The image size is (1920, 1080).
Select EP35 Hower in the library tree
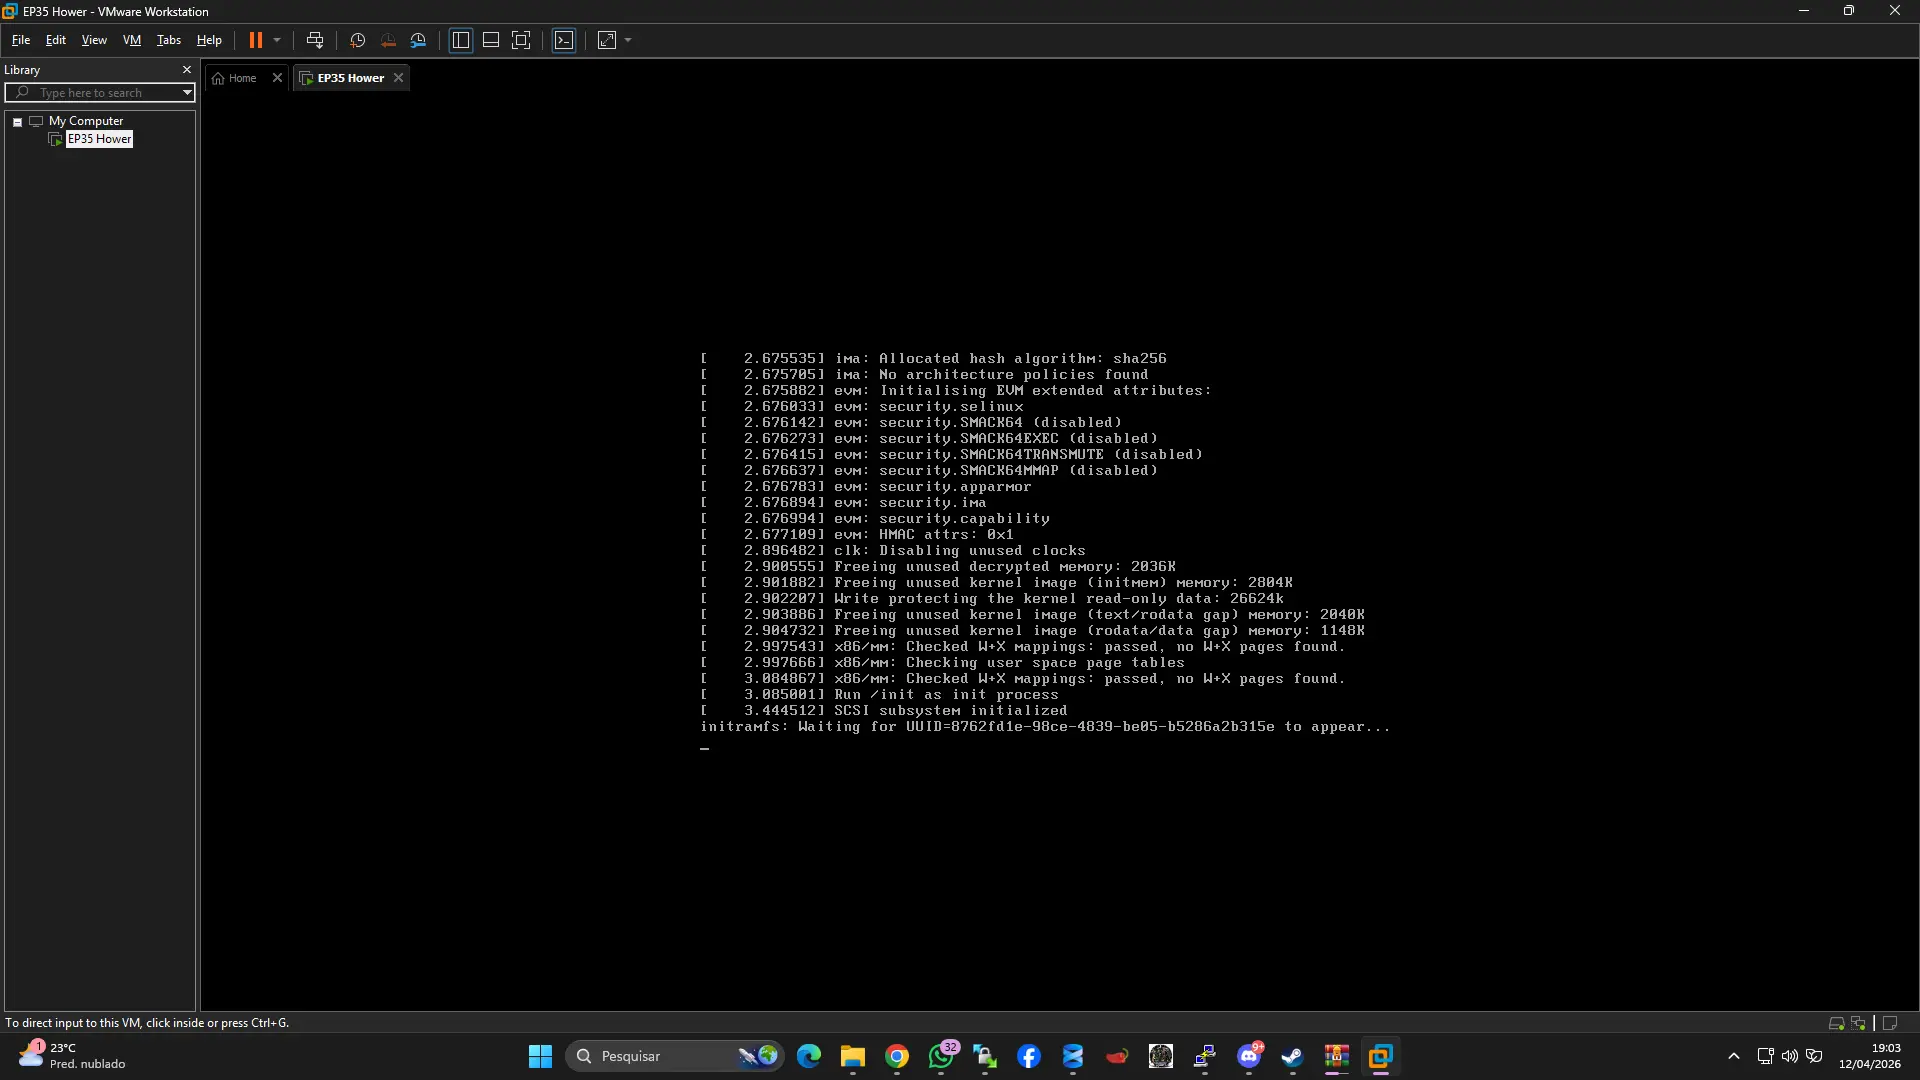(x=99, y=139)
